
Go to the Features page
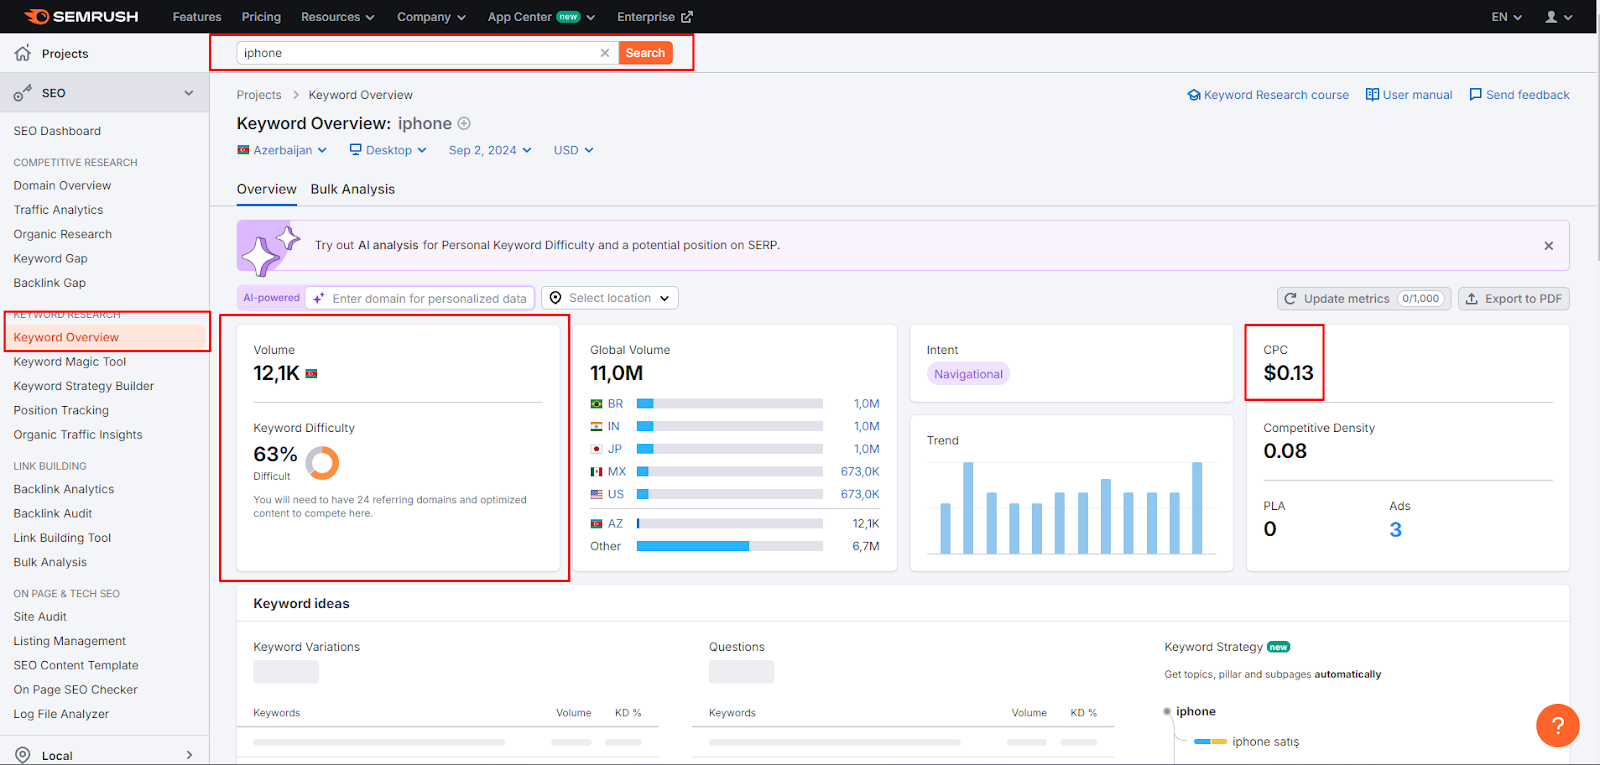coord(197,17)
